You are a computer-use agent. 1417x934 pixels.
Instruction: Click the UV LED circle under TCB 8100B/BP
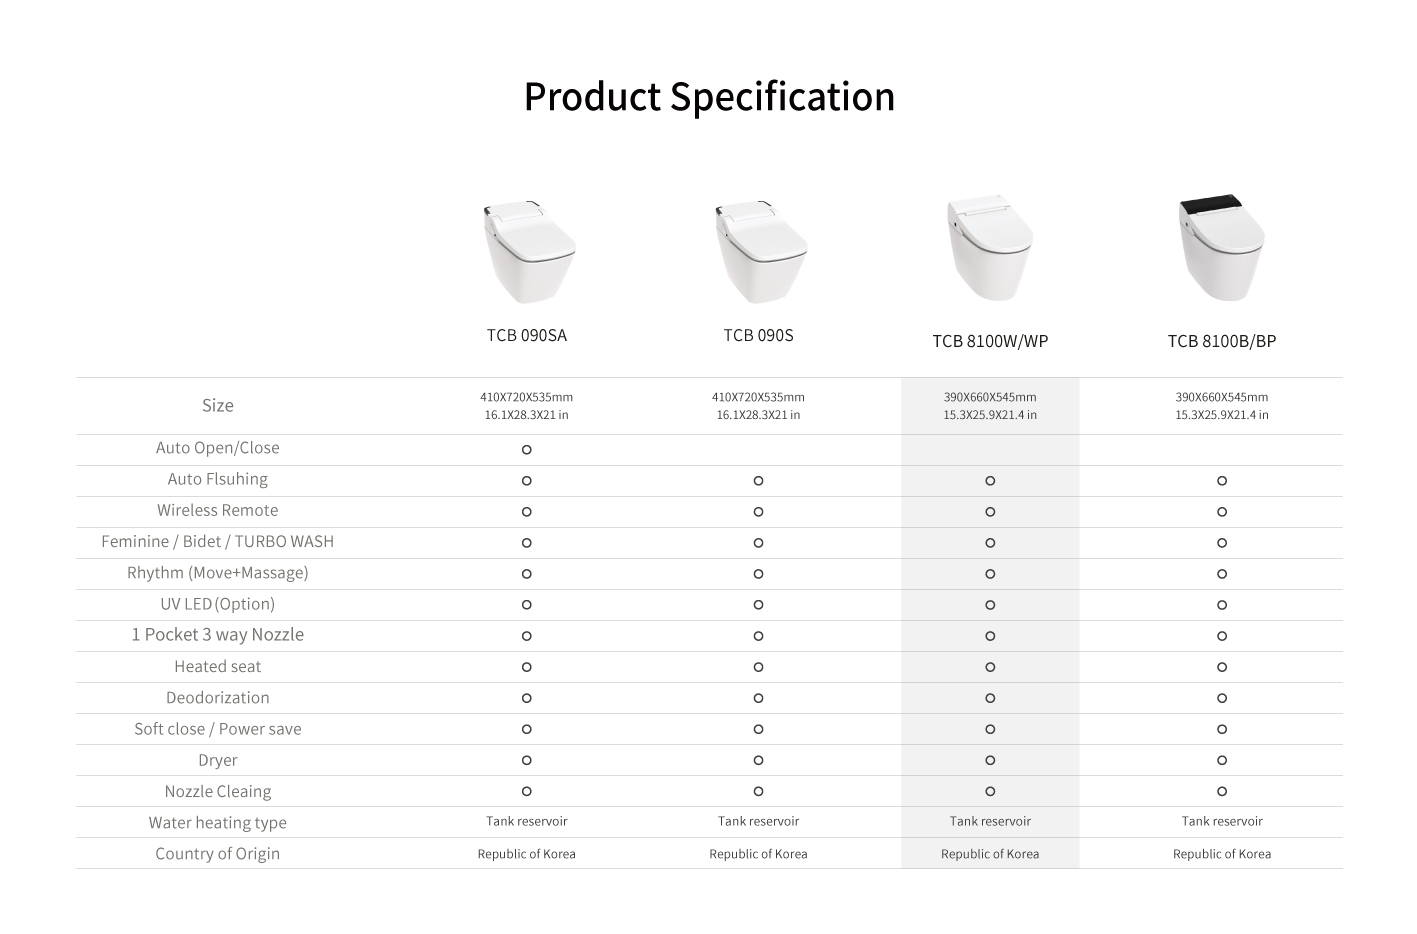pyautogui.click(x=1222, y=605)
